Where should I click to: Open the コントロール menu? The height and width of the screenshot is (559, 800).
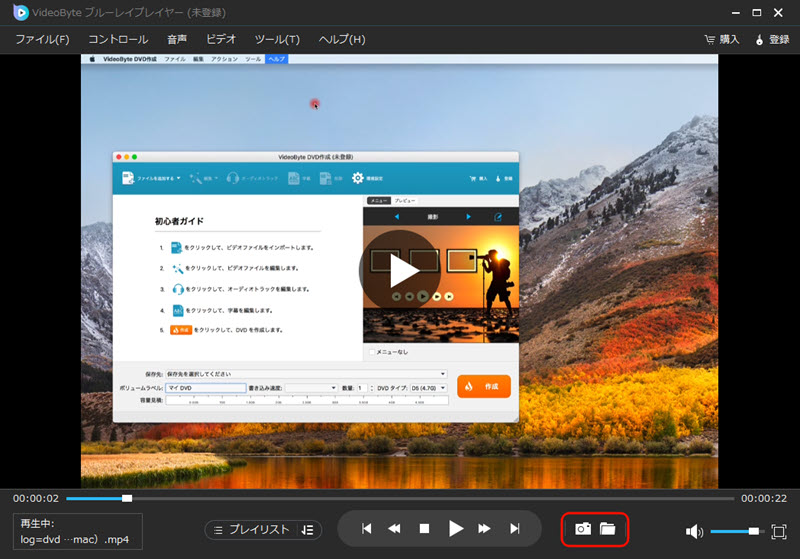tap(118, 39)
